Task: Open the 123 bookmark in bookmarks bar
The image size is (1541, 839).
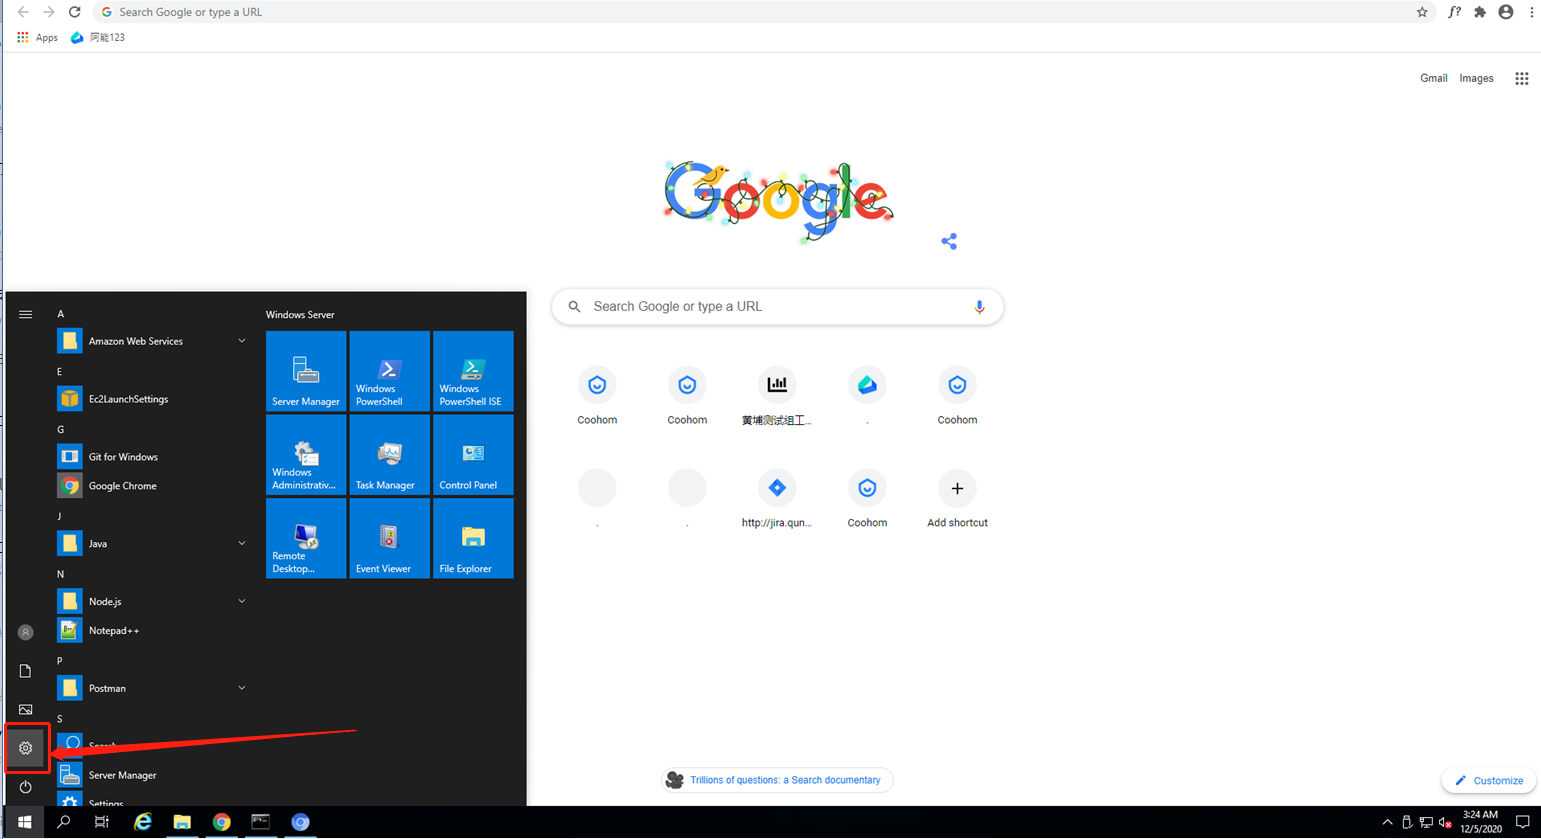Action: click(x=98, y=37)
